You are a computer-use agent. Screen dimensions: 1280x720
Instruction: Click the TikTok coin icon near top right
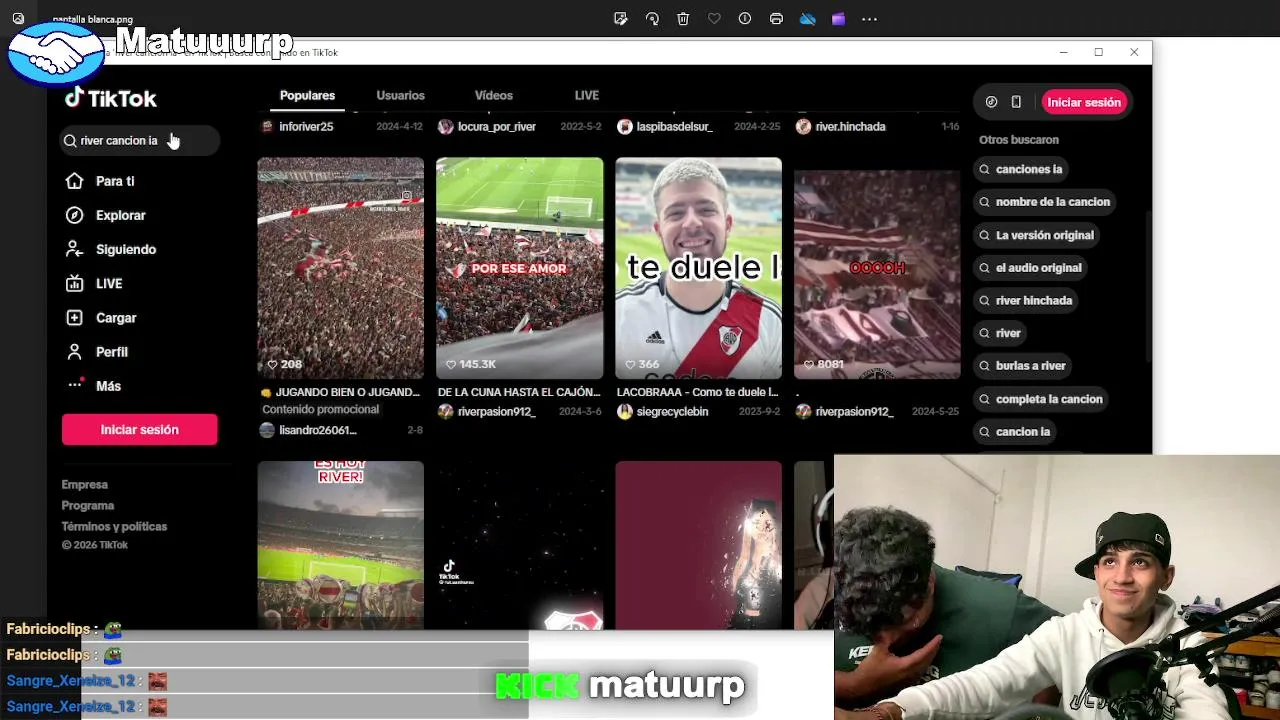[x=991, y=102]
